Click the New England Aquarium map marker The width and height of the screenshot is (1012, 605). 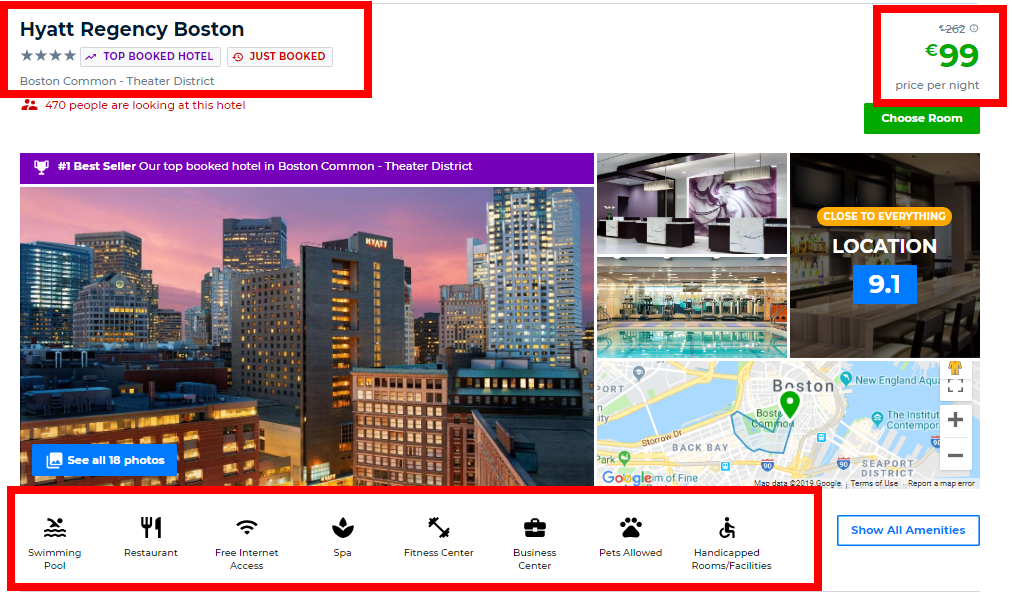846,379
